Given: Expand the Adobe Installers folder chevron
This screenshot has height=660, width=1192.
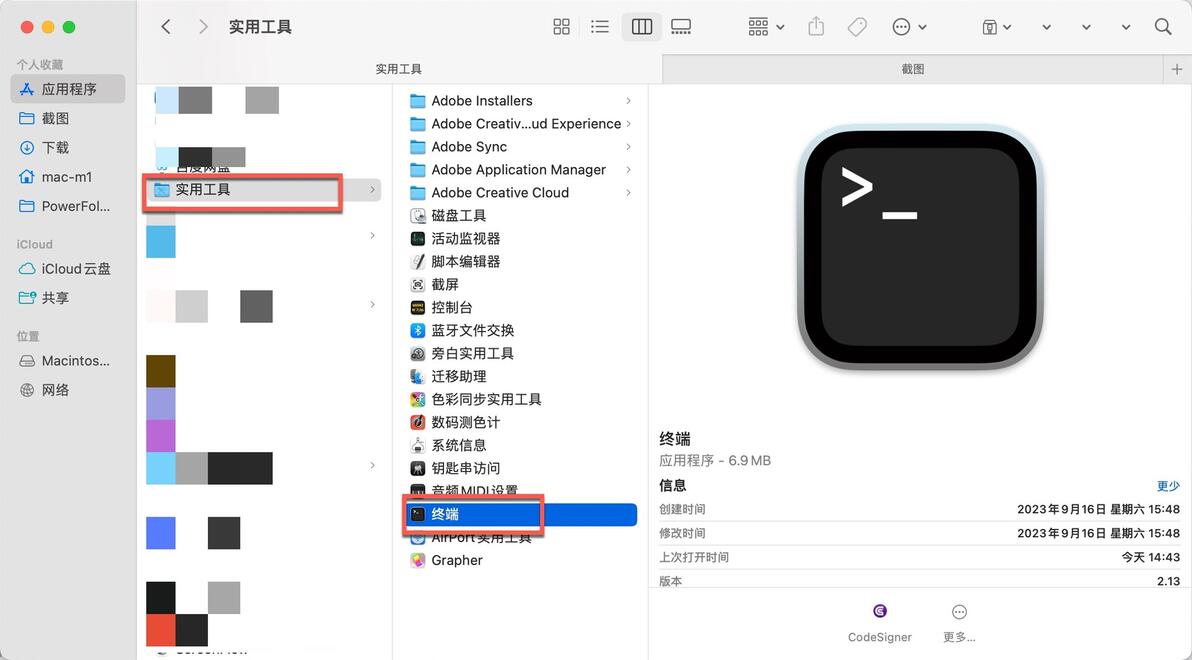Looking at the screenshot, I should pos(628,100).
